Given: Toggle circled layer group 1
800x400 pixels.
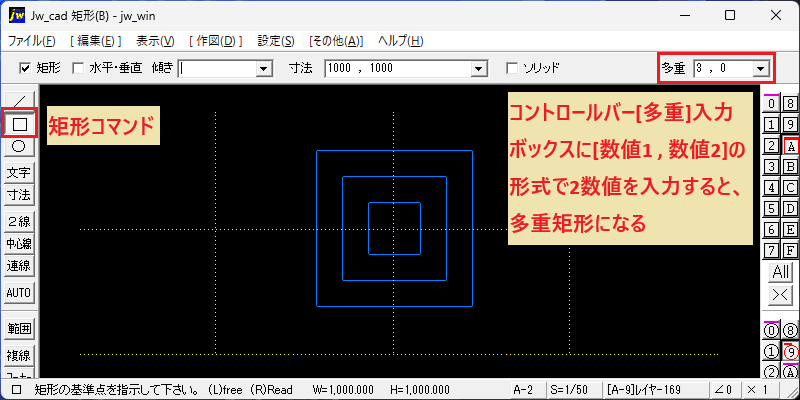Looking at the screenshot, I should pyautogui.click(x=771, y=352).
